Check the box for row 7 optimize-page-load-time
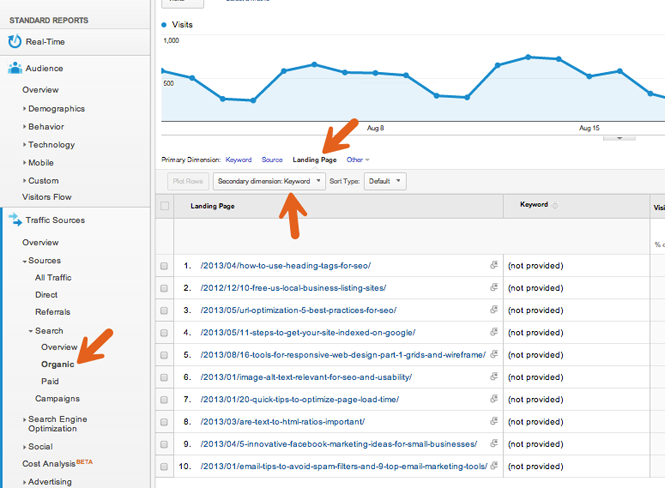665x488 pixels. coord(164,400)
